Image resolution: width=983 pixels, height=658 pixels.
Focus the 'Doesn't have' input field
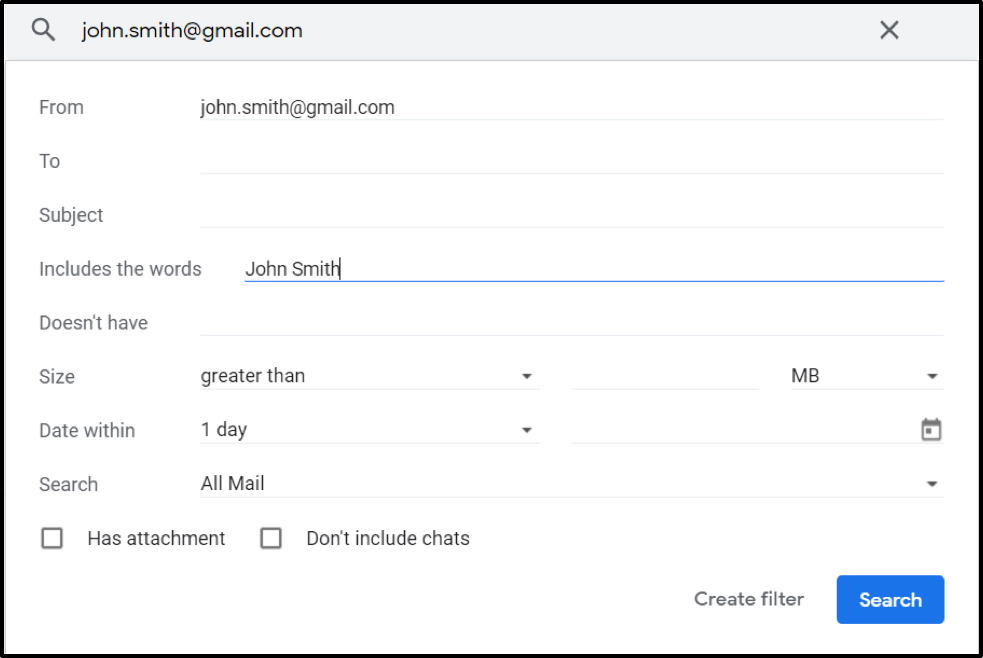(570, 324)
